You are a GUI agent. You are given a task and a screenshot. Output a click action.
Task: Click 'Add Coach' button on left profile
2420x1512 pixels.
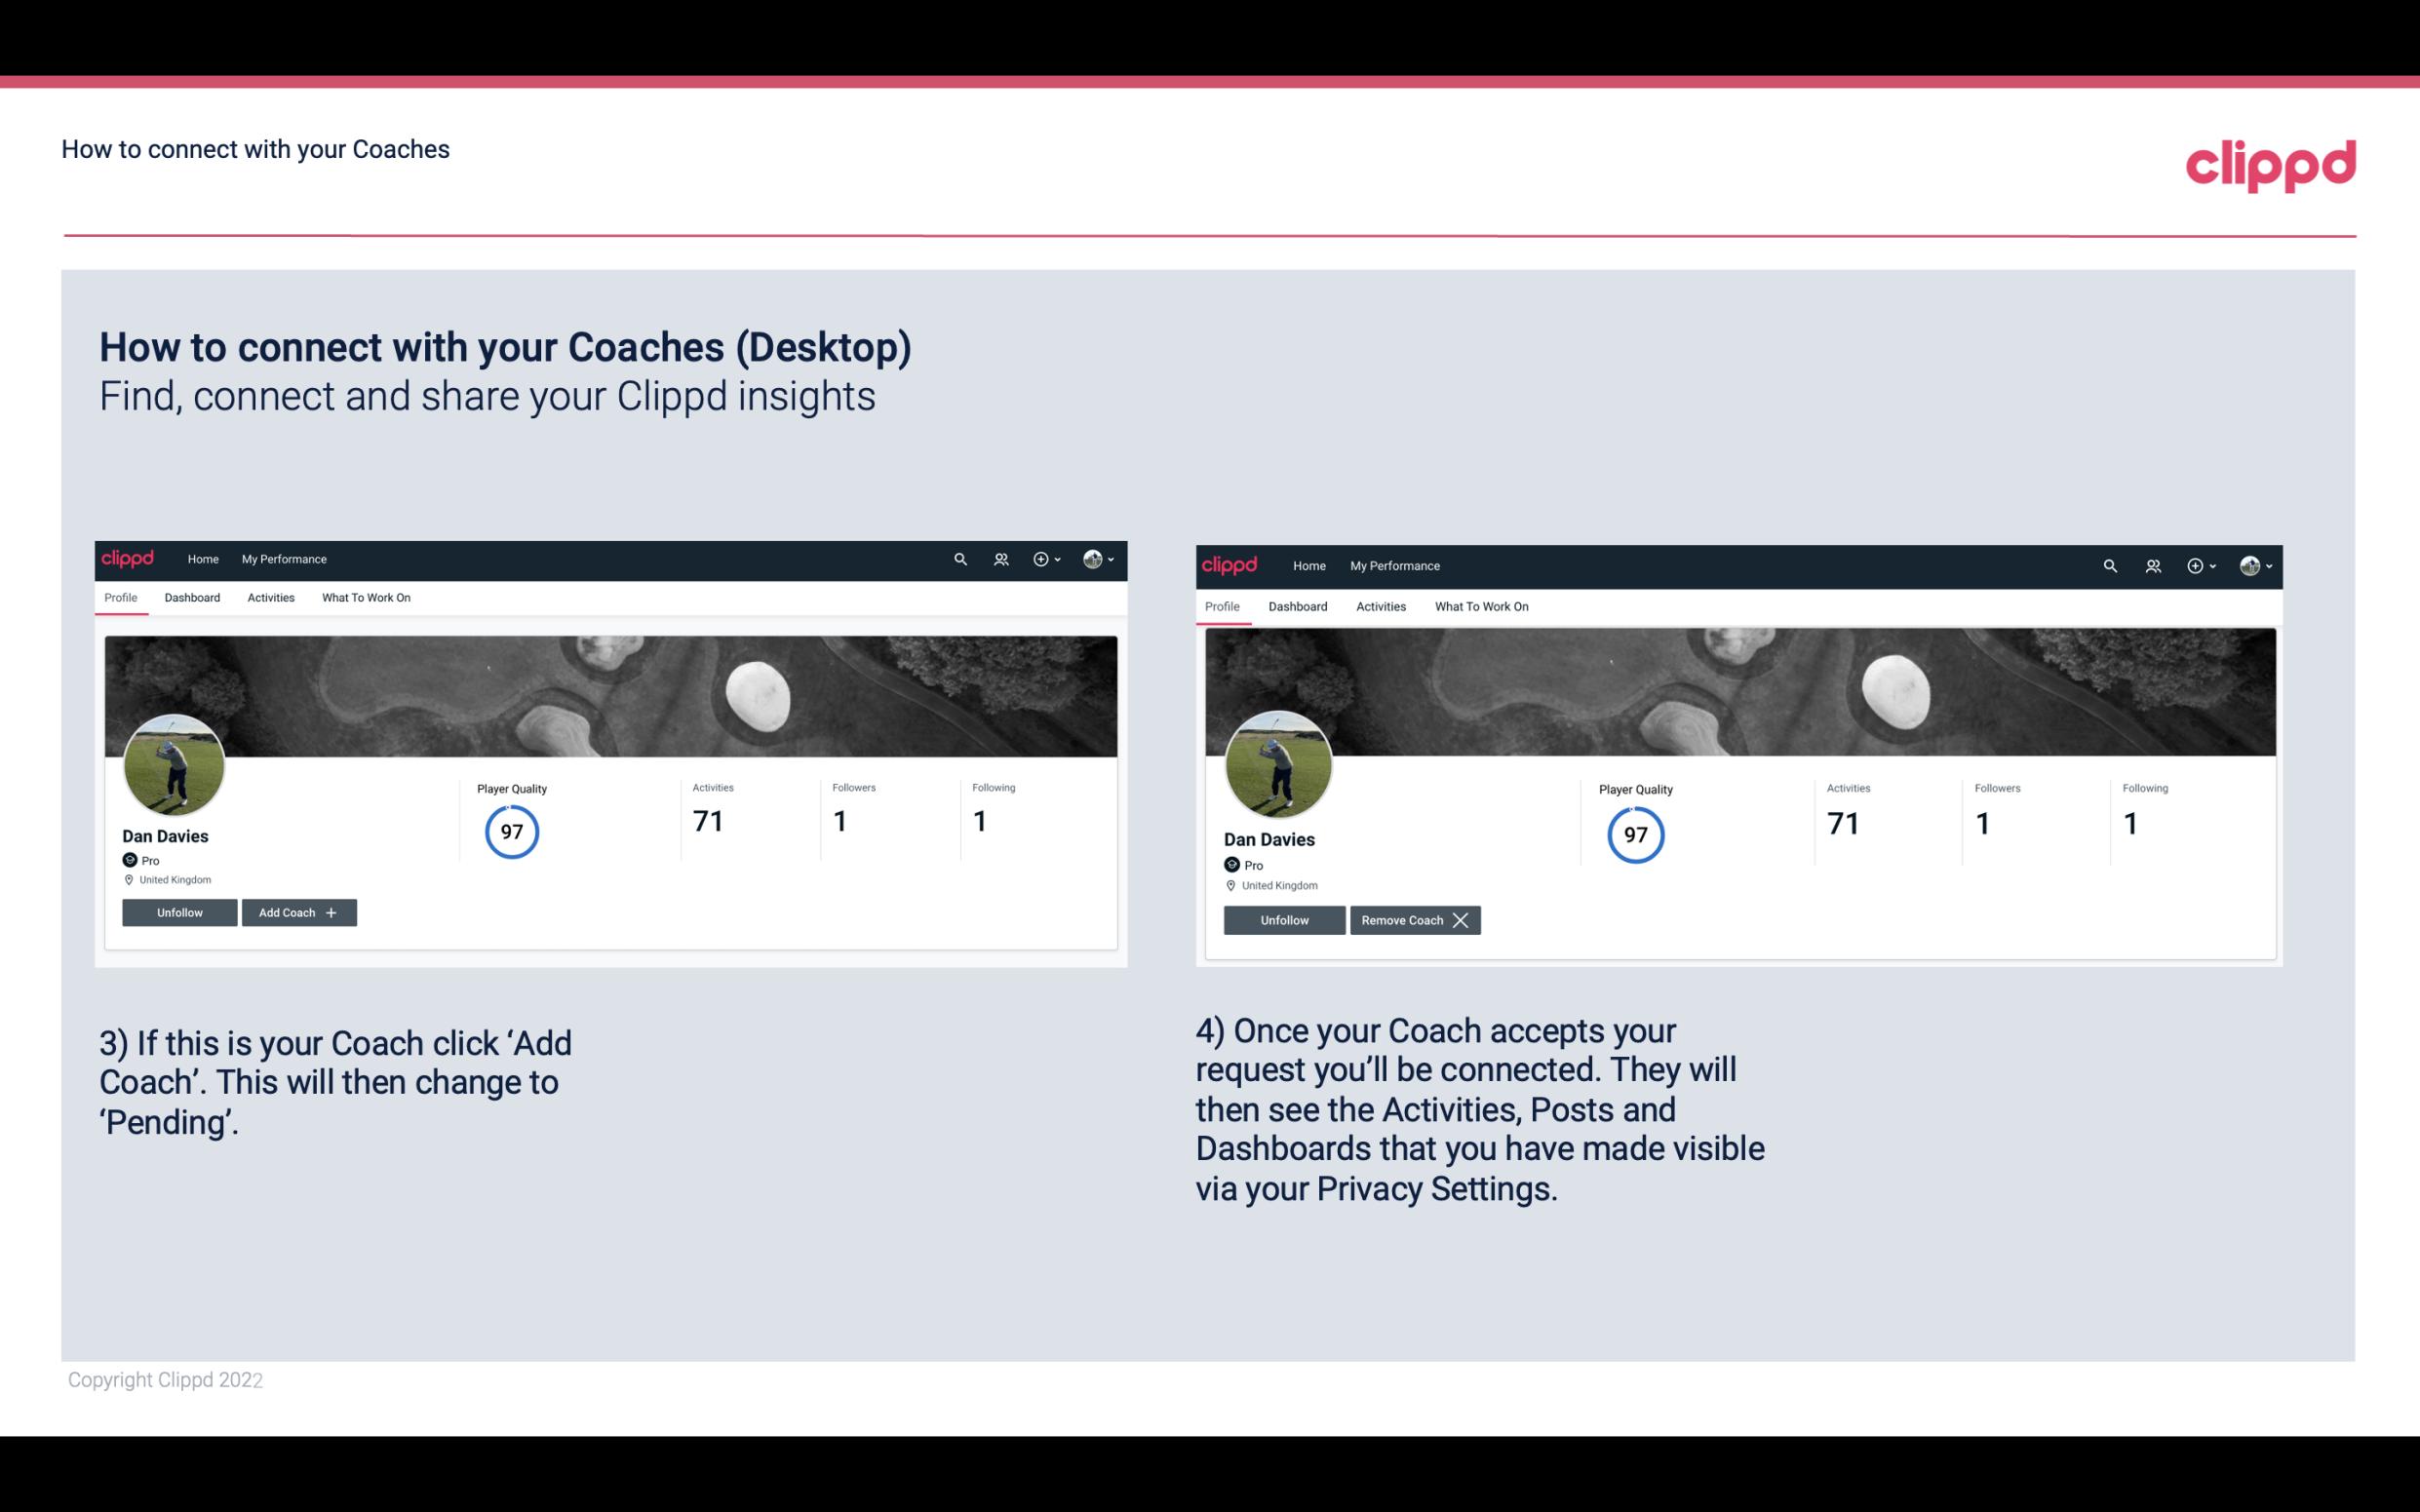click(x=298, y=912)
